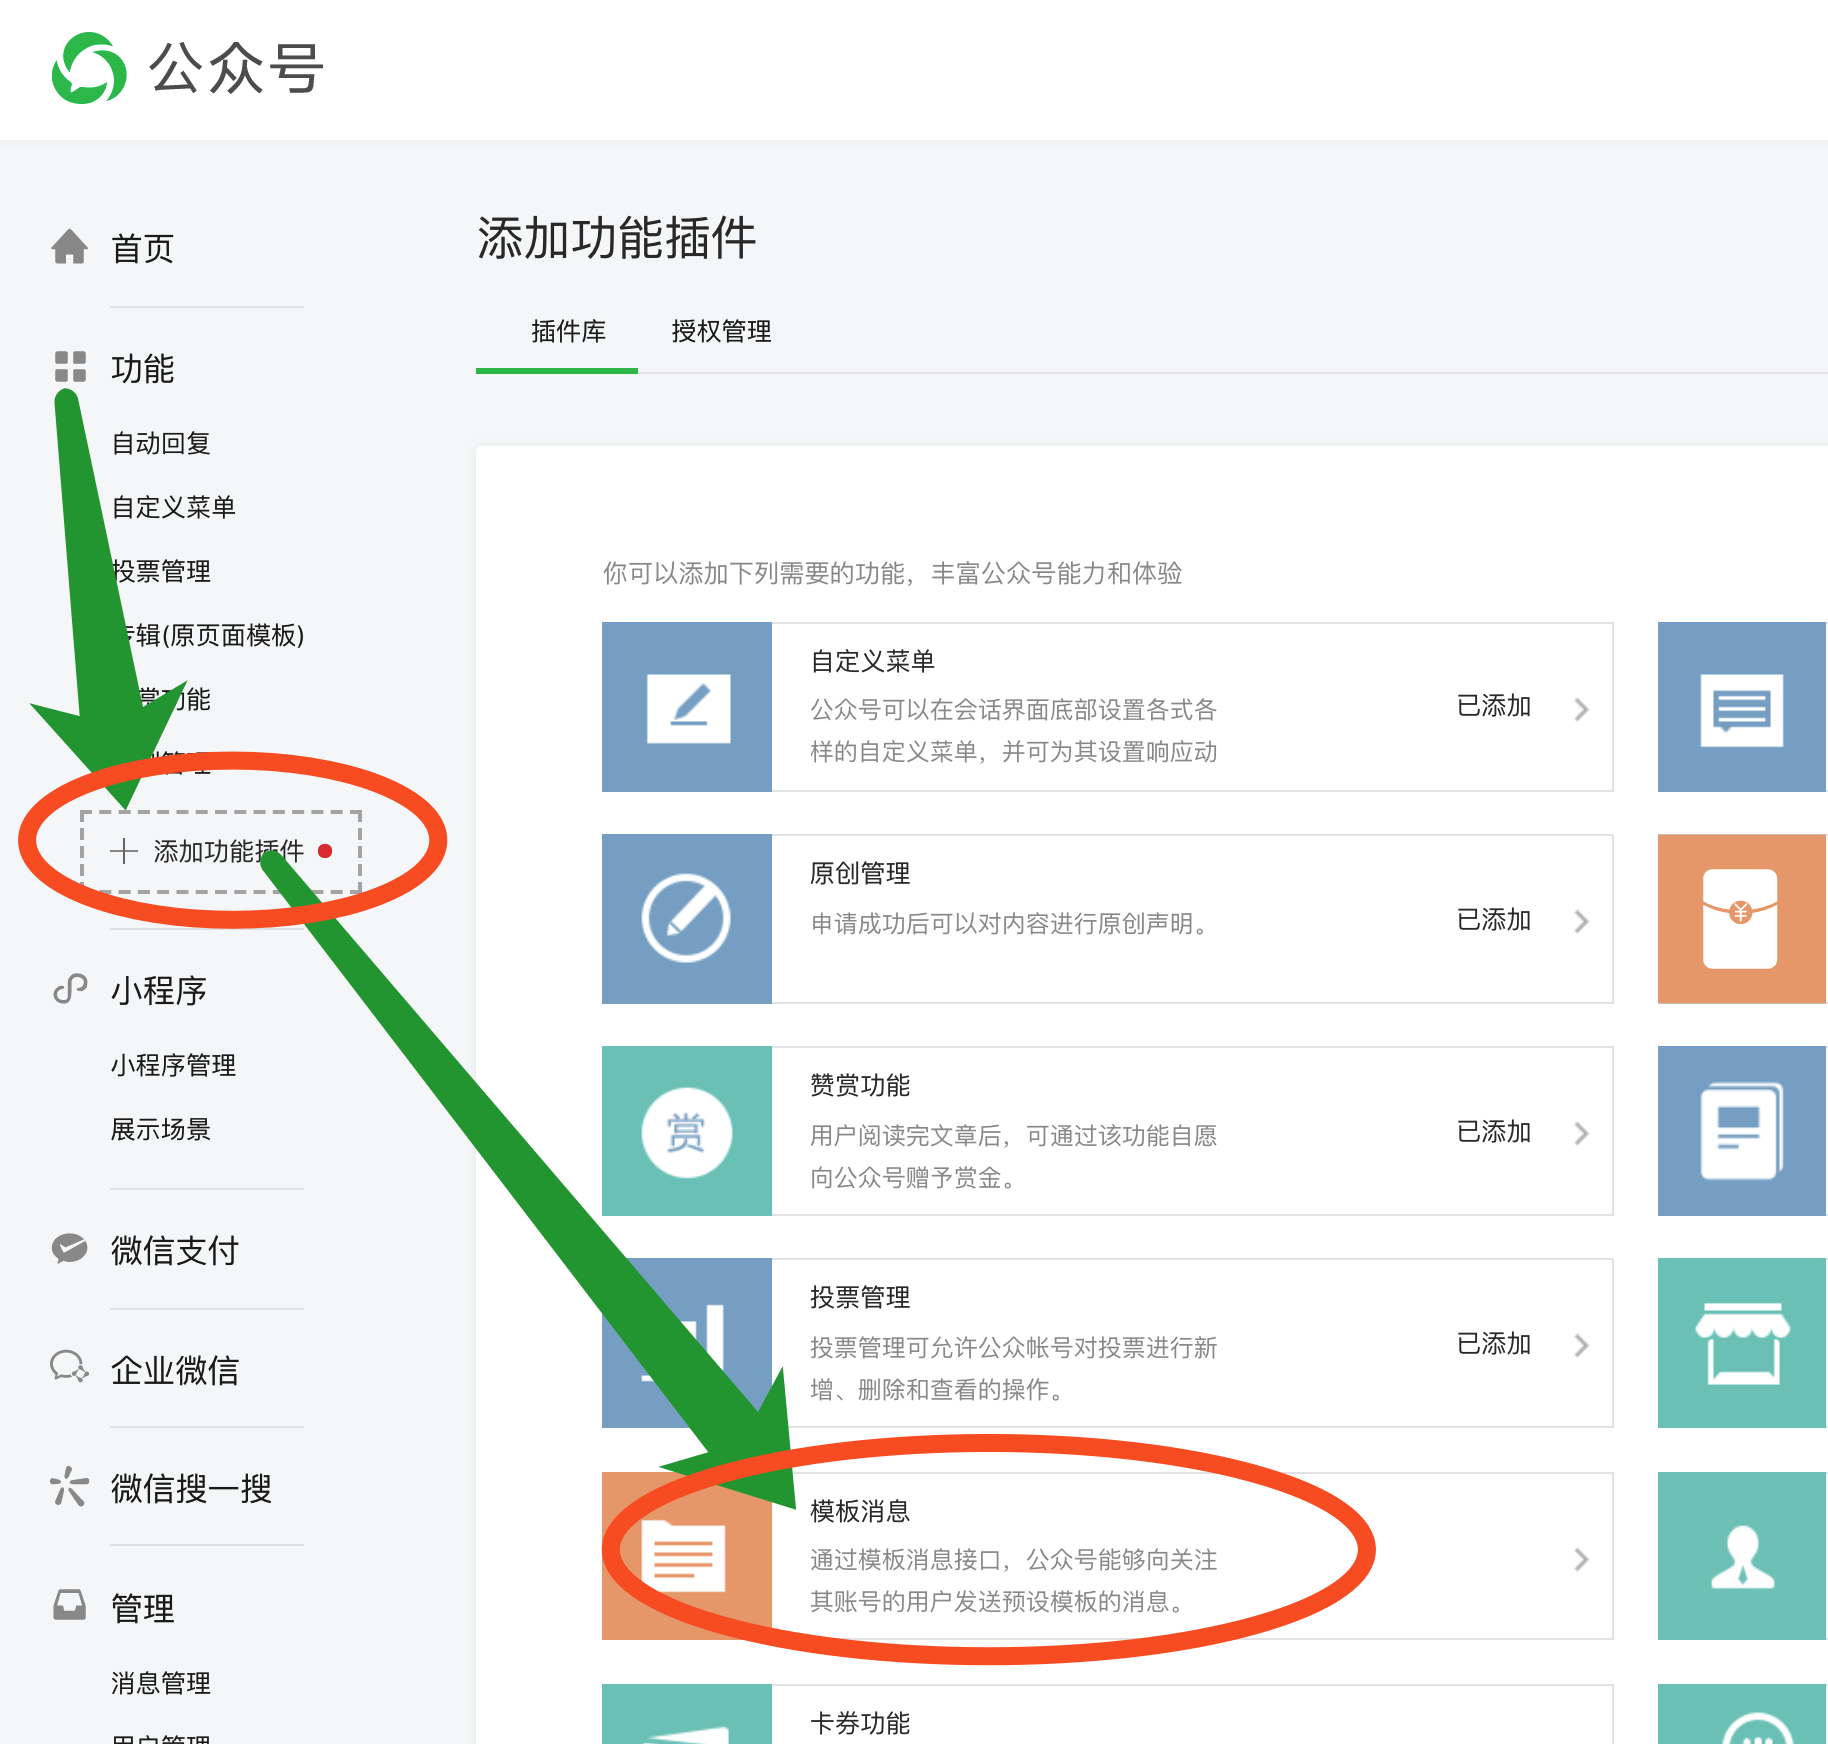This screenshot has width=1828, height=1744.
Task: Open the 微信支付 sidebar section
Action: [x=174, y=1250]
